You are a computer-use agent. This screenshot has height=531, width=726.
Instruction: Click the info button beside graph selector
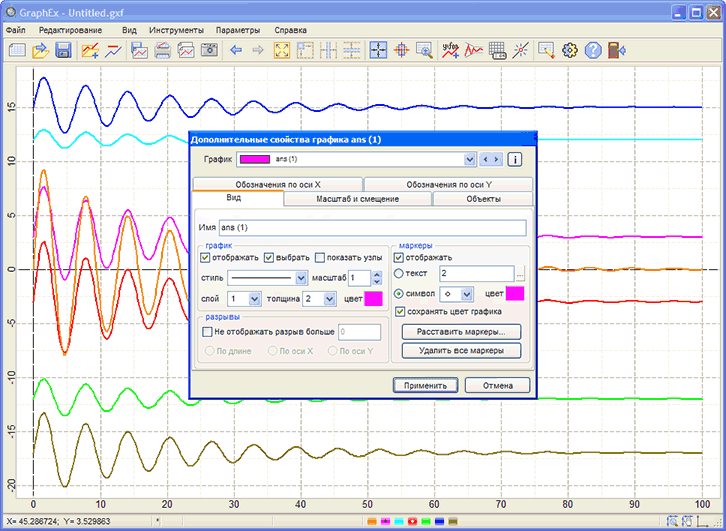516,159
